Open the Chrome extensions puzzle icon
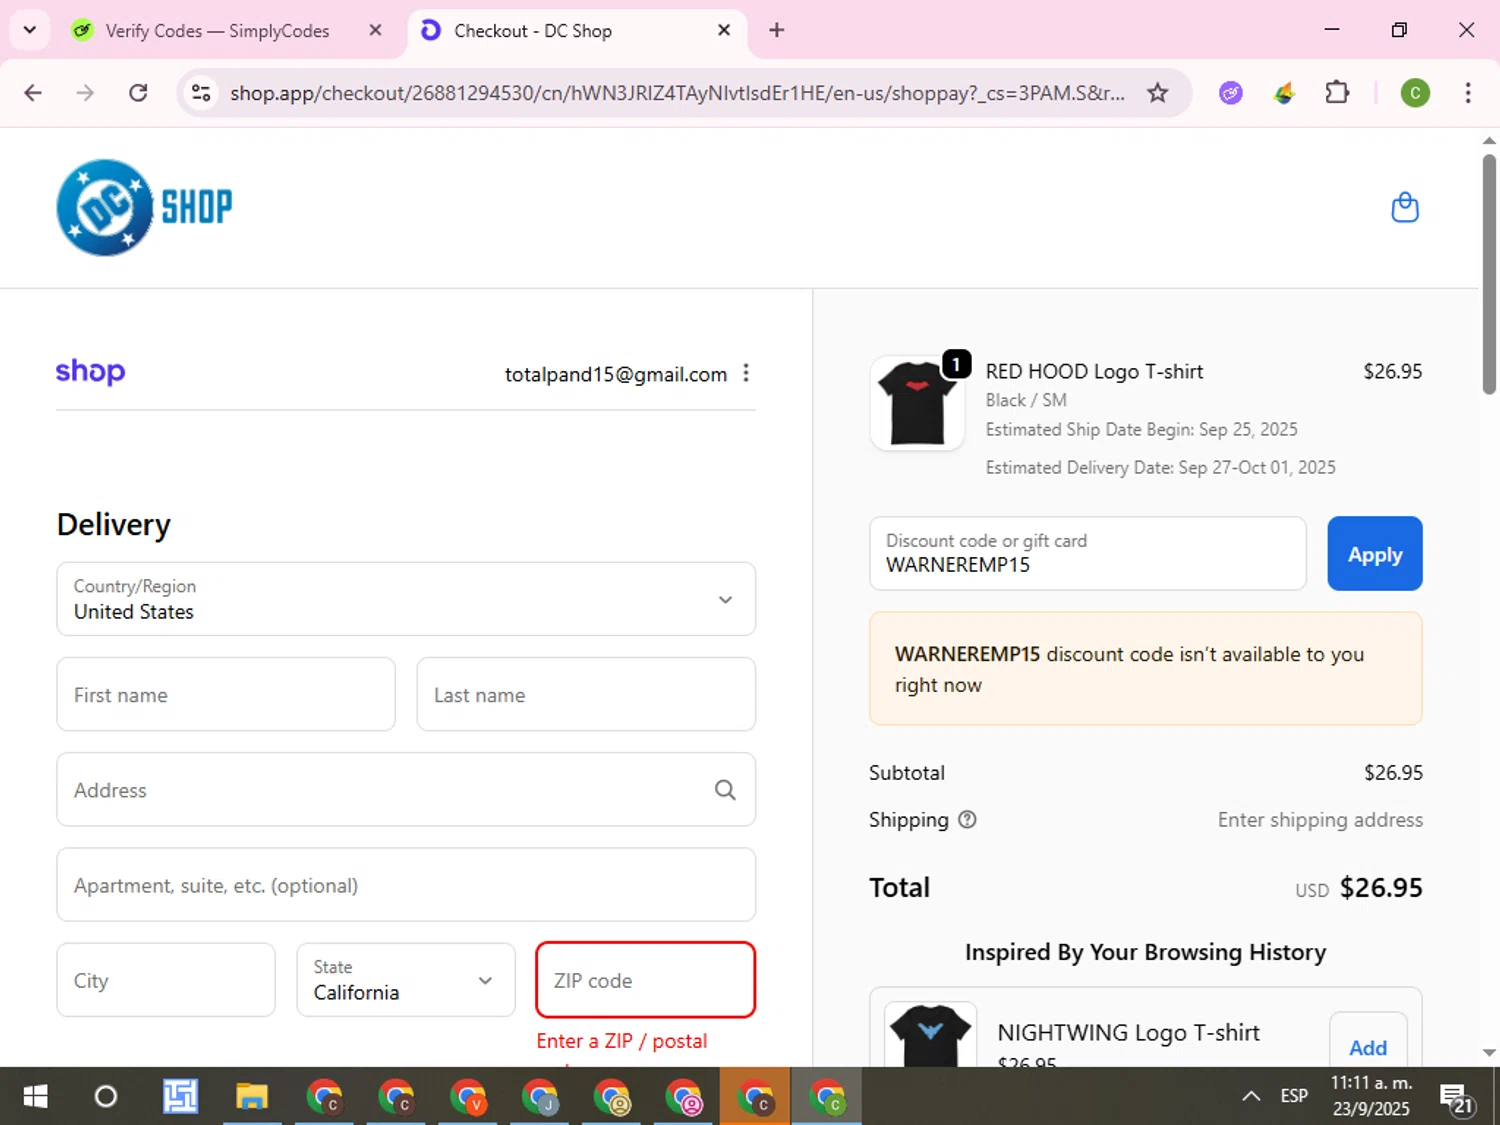Viewport: 1500px width, 1125px height. [1337, 93]
